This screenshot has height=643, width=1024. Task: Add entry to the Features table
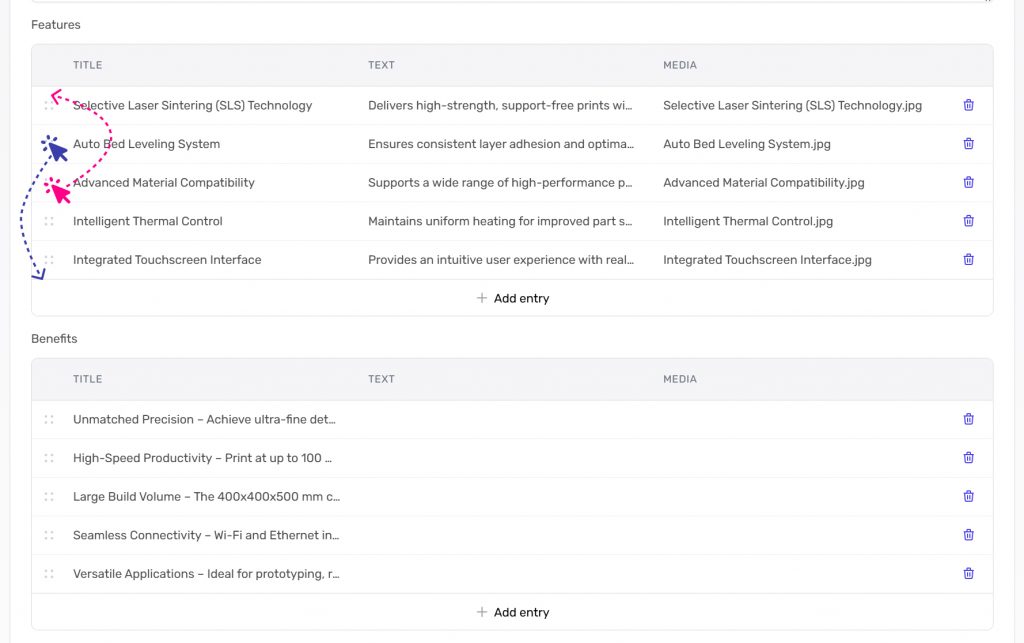point(512,298)
